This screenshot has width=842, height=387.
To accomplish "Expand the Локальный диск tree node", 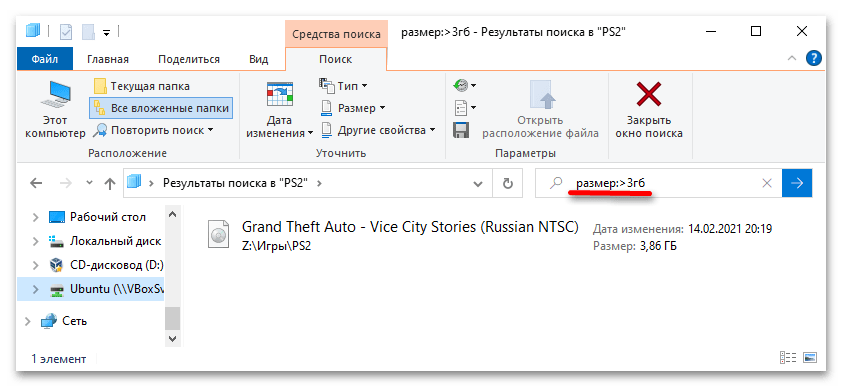I will (x=35, y=242).
